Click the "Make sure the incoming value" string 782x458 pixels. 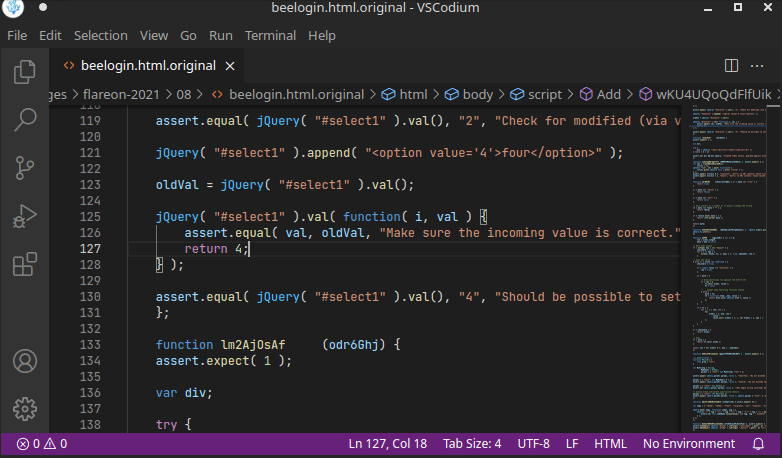530,232
